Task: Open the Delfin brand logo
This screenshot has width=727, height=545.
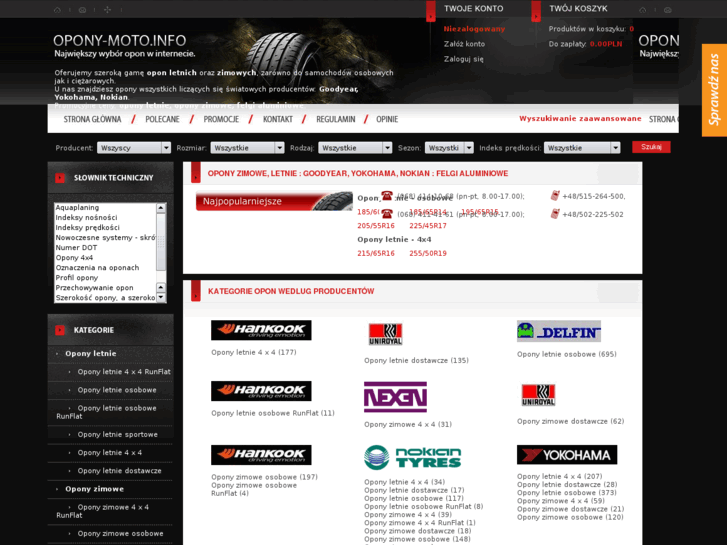Action: (x=558, y=332)
